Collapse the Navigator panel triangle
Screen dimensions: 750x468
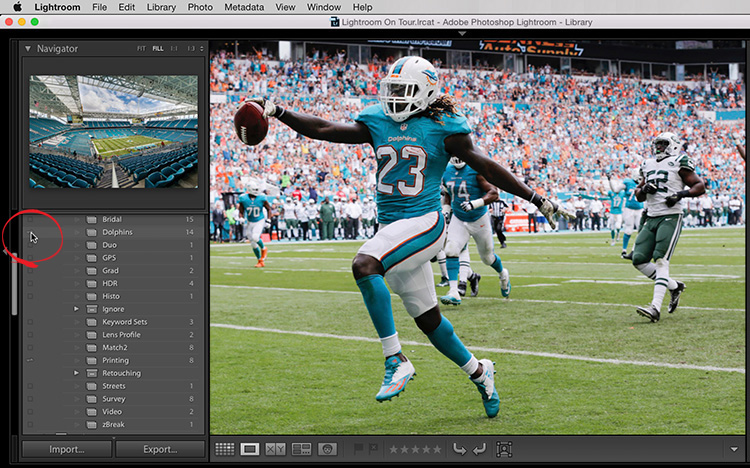[28, 49]
